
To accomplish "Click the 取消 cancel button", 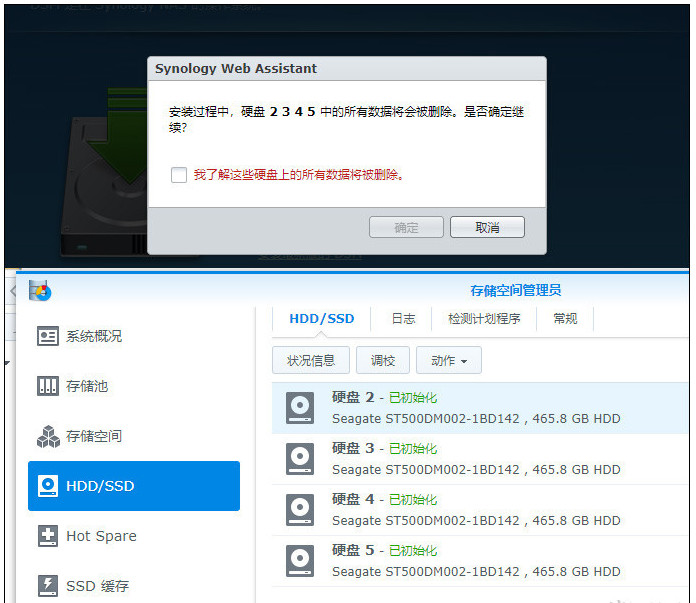I will pyautogui.click(x=487, y=227).
